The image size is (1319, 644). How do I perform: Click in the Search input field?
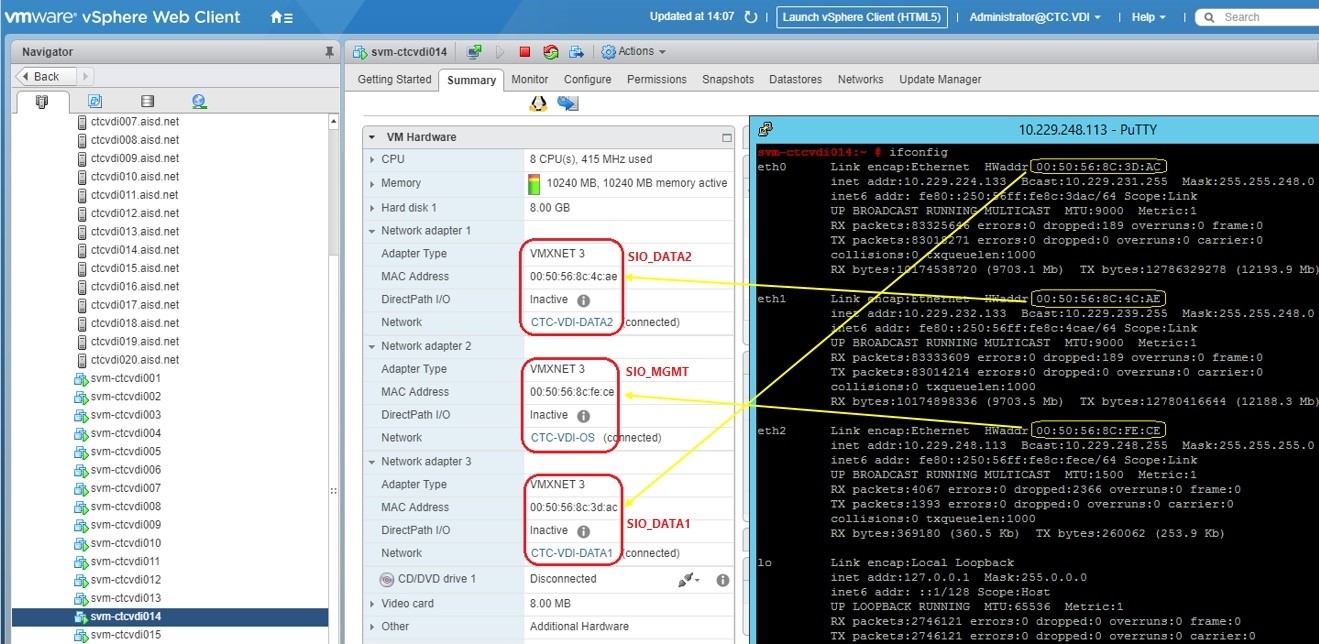(x=1260, y=17)
